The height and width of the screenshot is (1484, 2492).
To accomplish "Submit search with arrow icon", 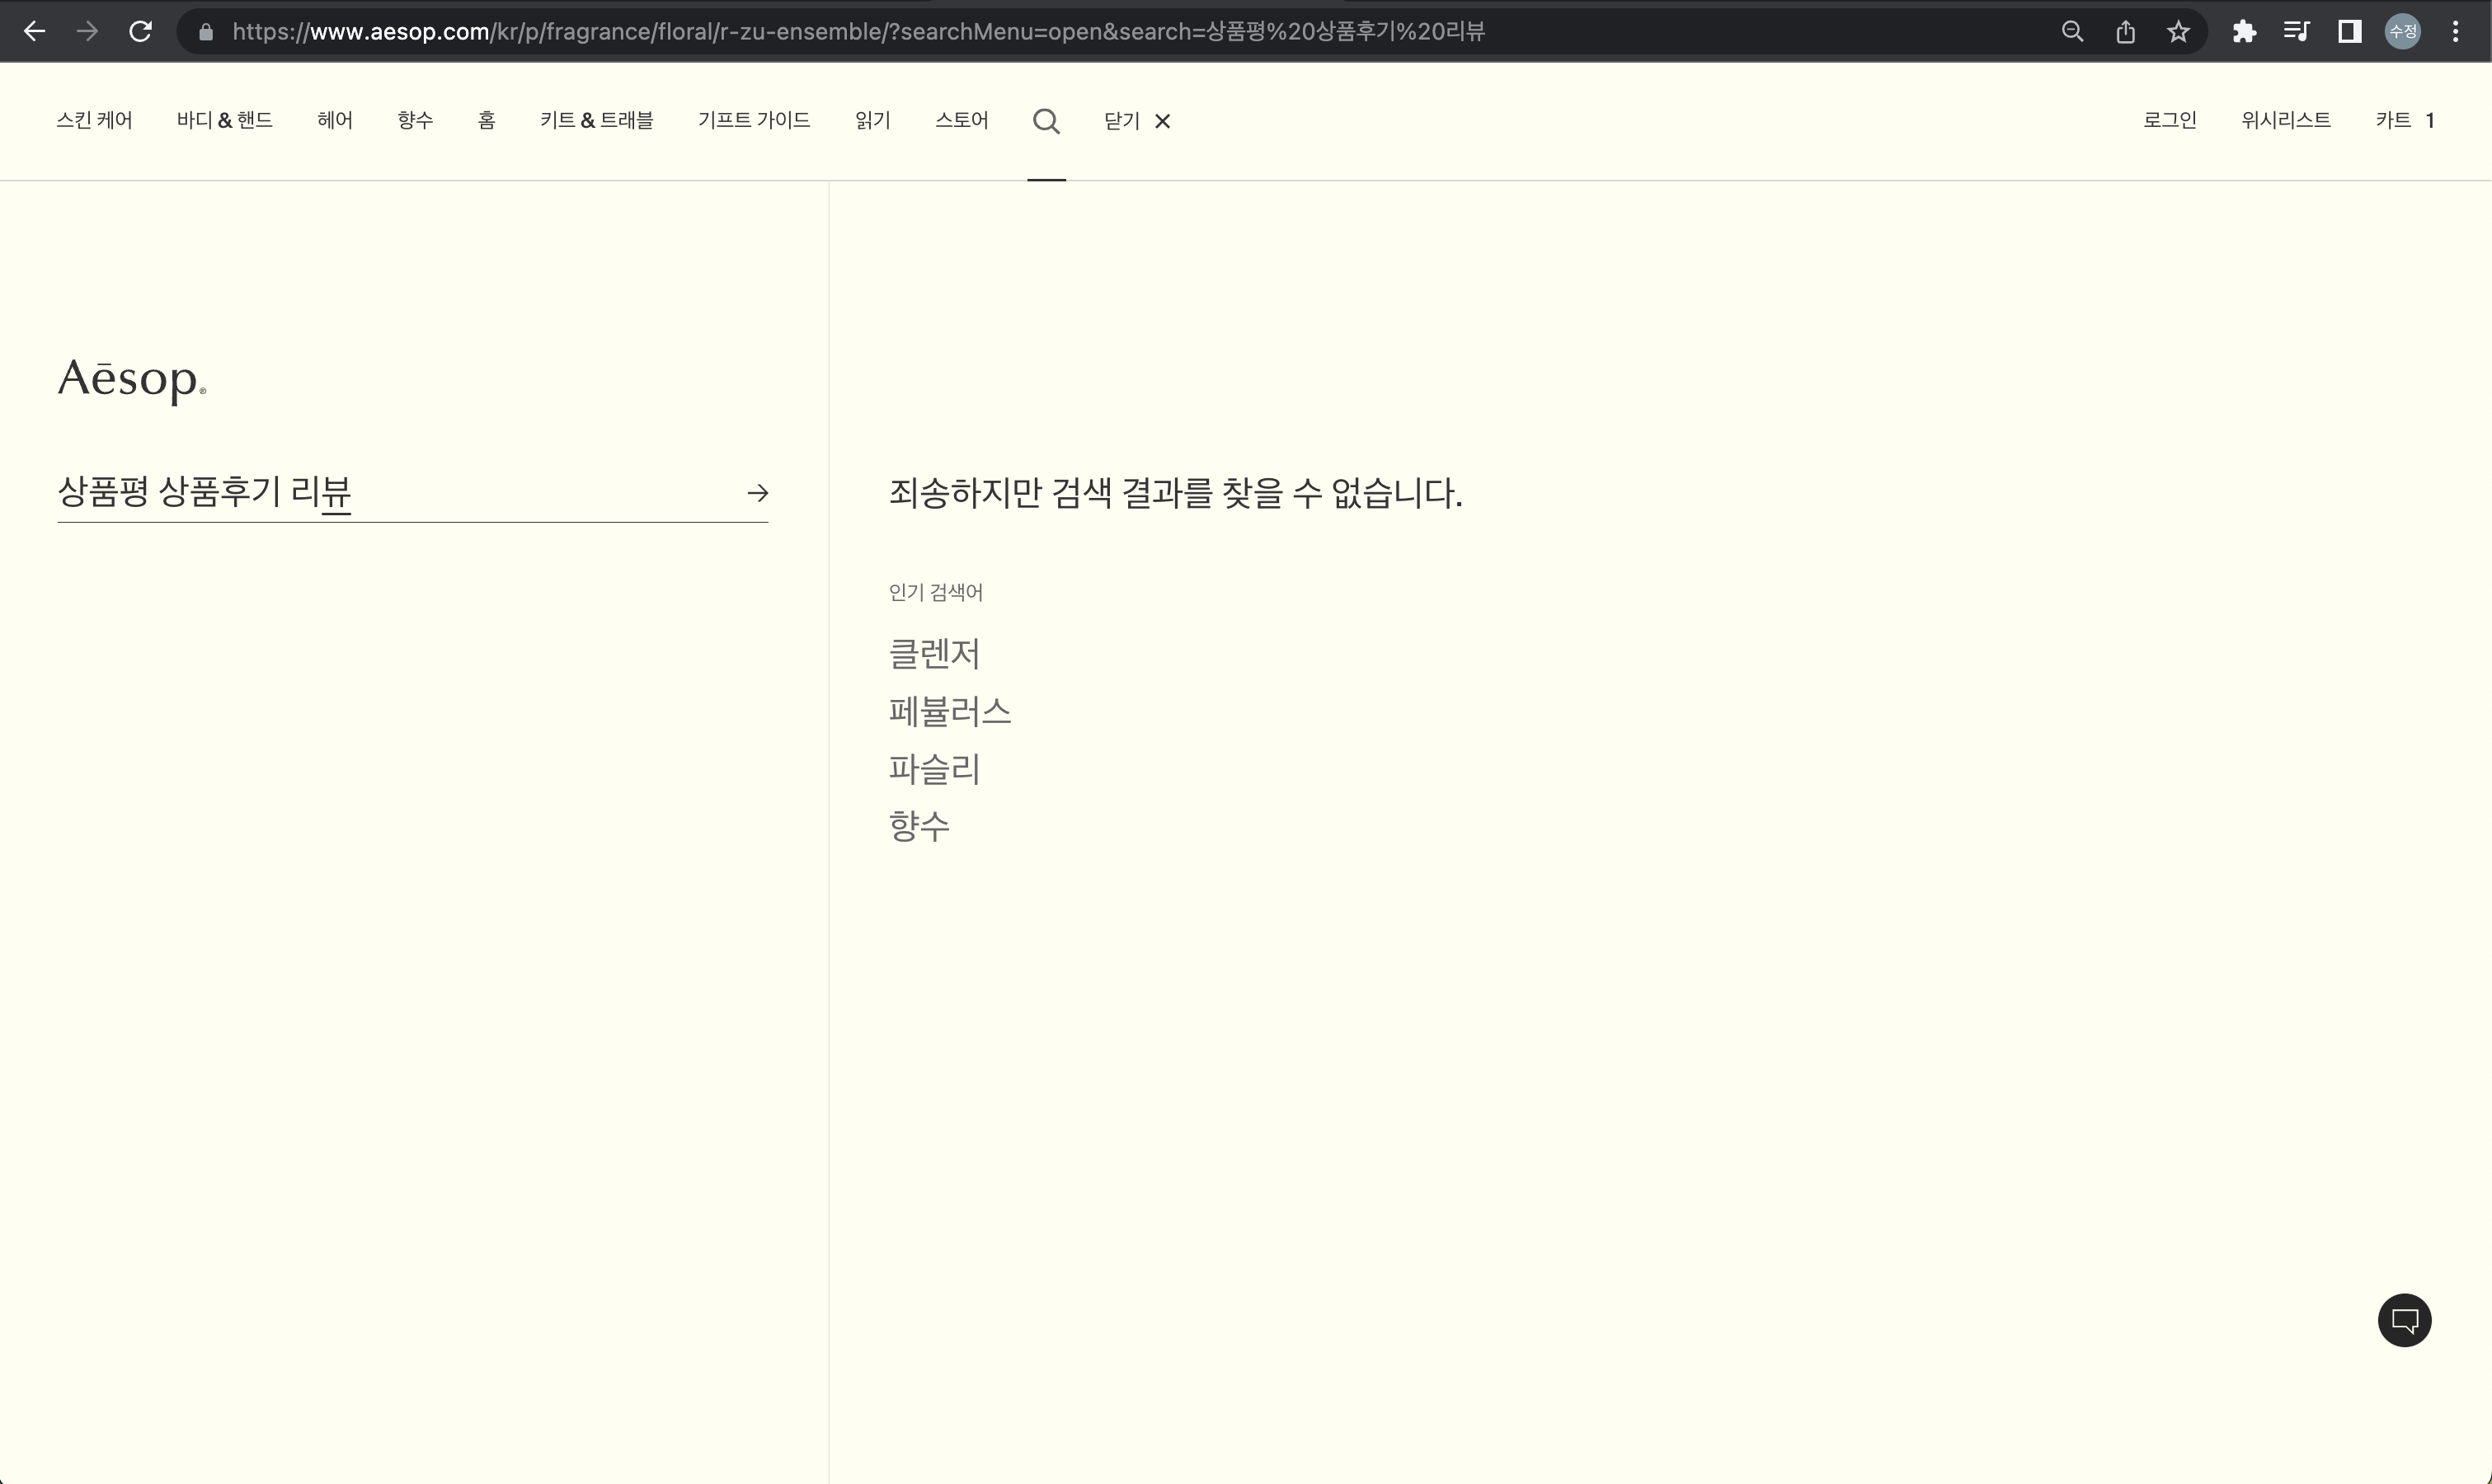I will pos(757,492).
